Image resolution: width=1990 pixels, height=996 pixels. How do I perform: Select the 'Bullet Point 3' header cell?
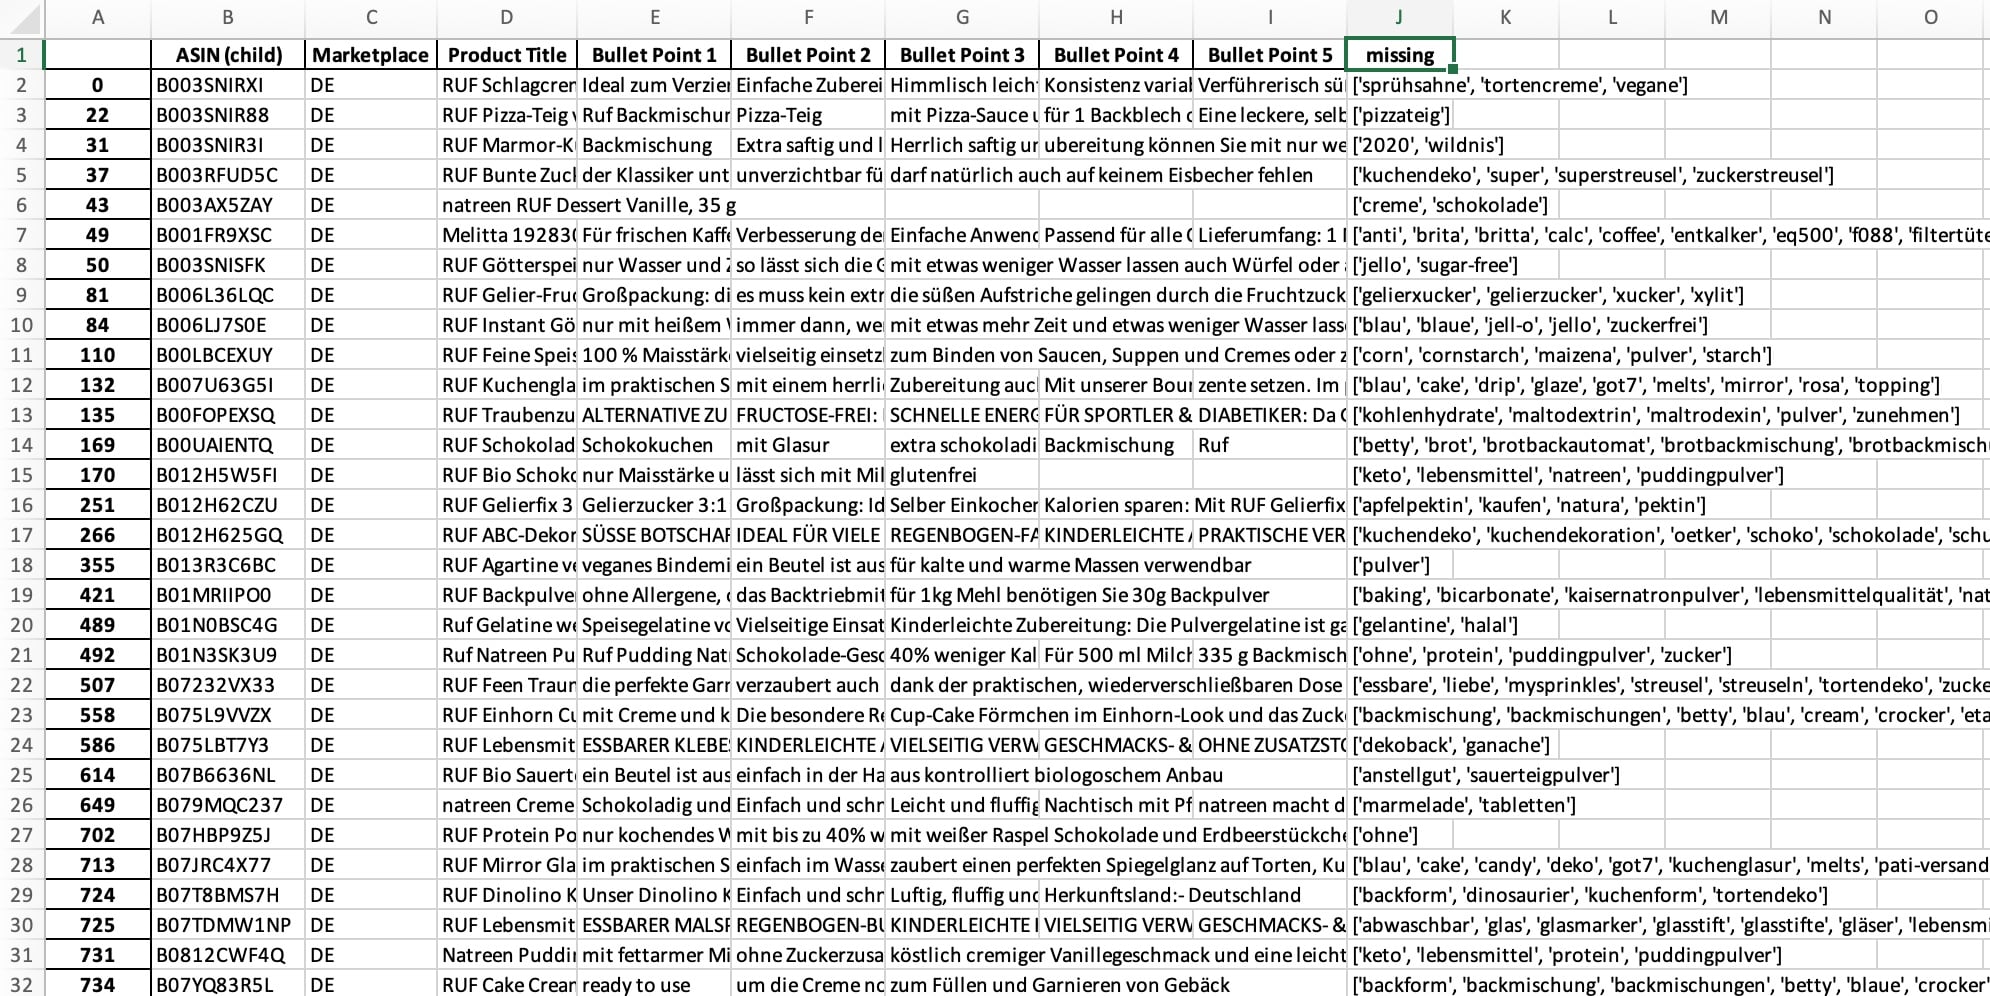pos(962,55)
